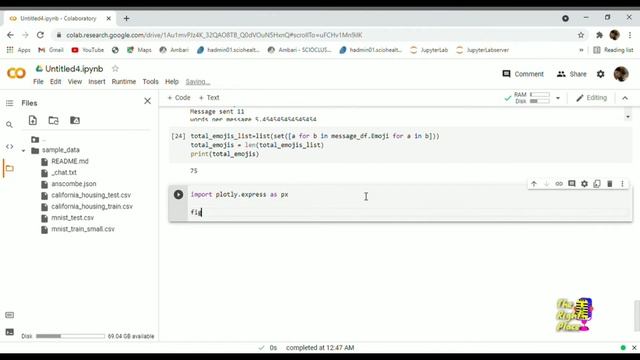
Task: Open terminal icon at bottom left
Action: [9, 332]
